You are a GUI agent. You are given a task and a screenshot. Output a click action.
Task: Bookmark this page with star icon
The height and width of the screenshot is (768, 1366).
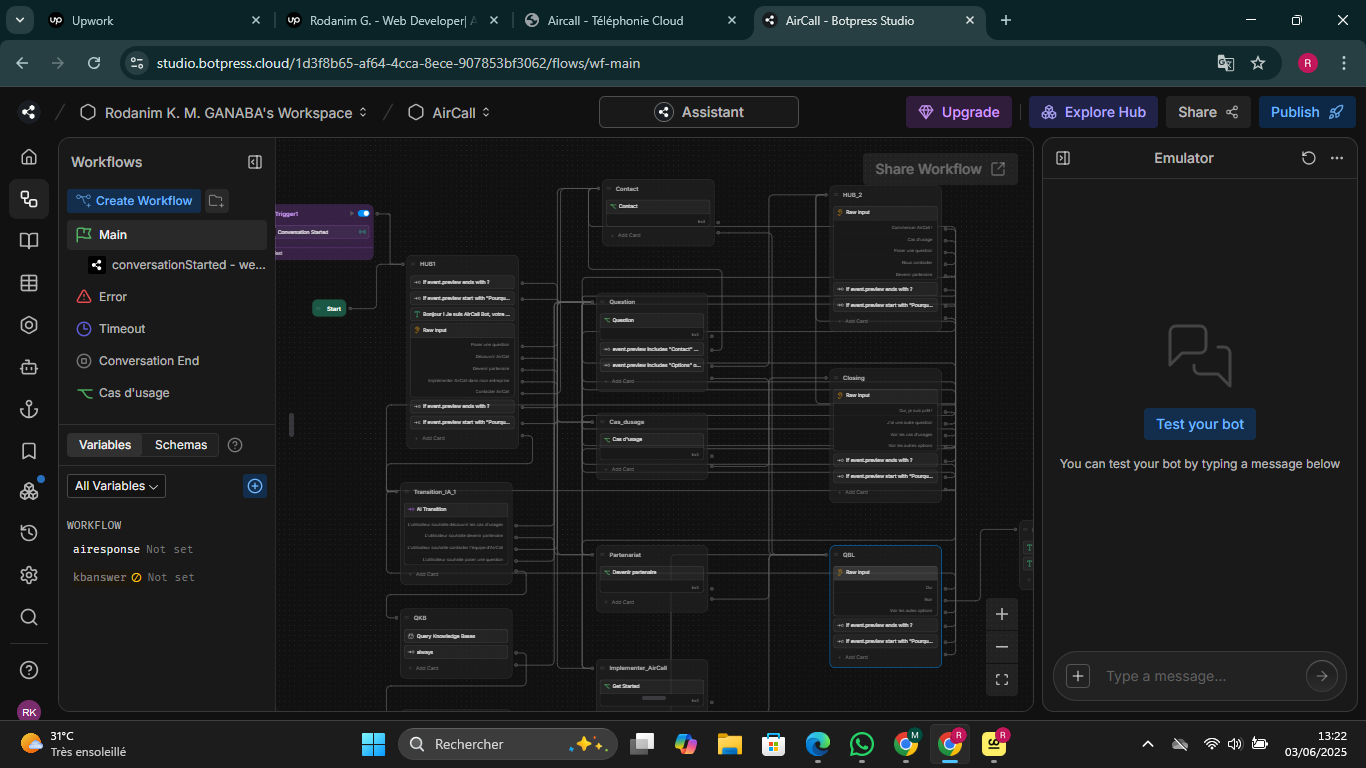1258,63
